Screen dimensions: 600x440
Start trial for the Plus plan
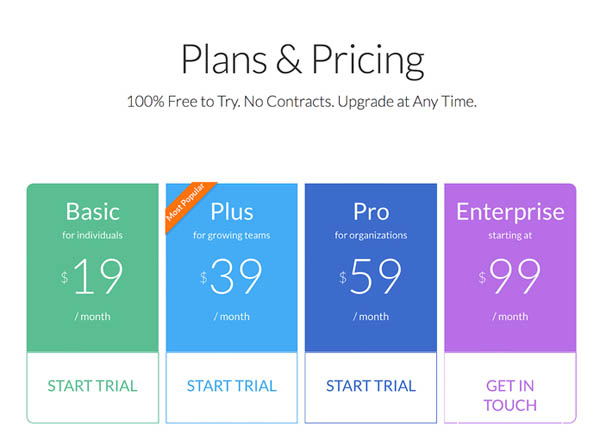232,387
